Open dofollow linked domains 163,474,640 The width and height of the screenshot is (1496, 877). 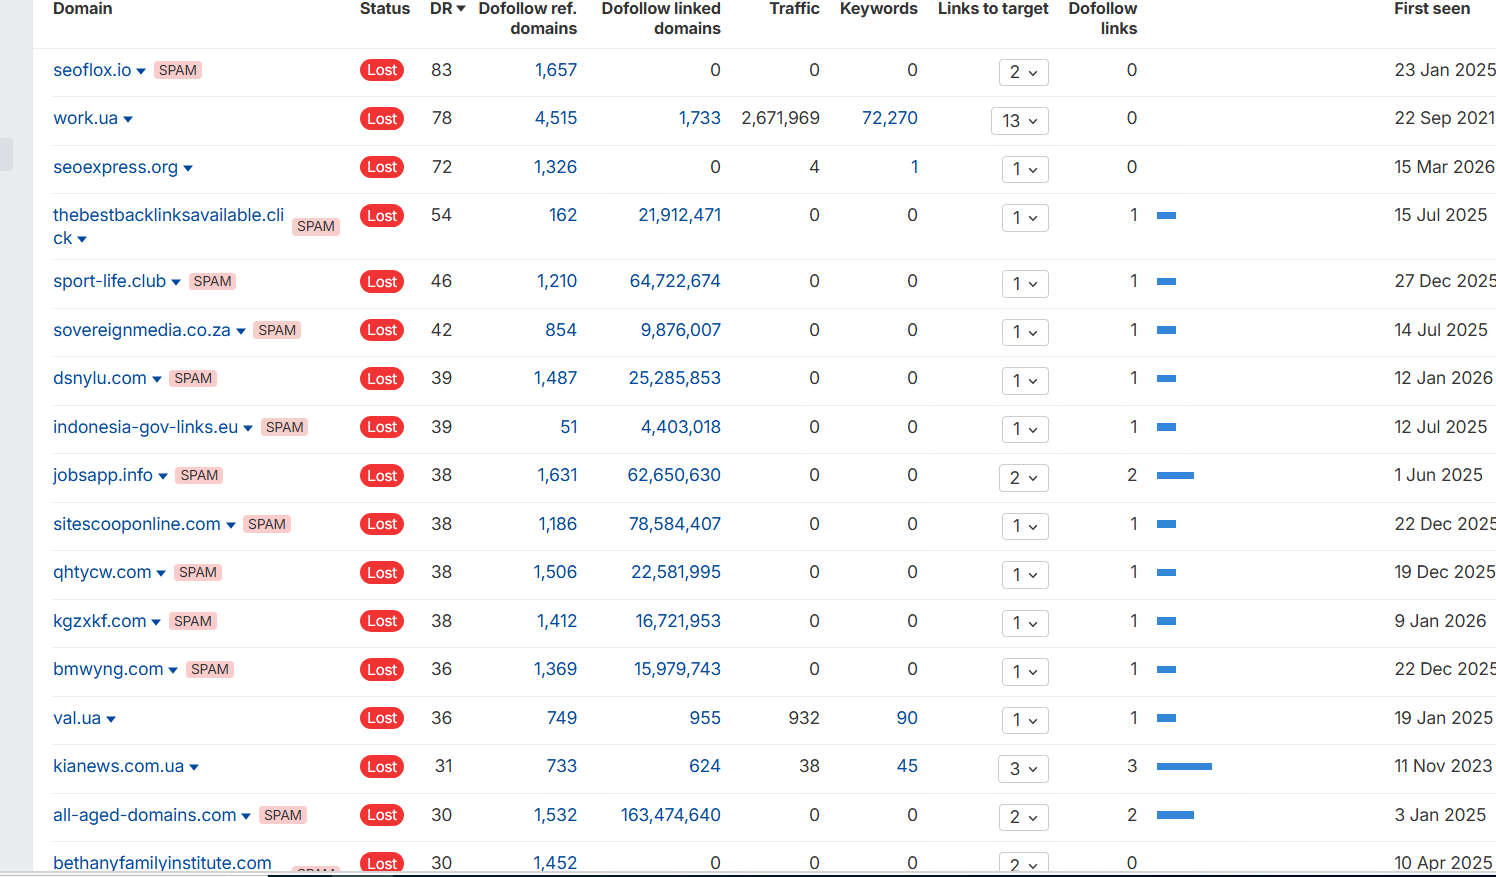pyautogui.click(x=671, y=815)
